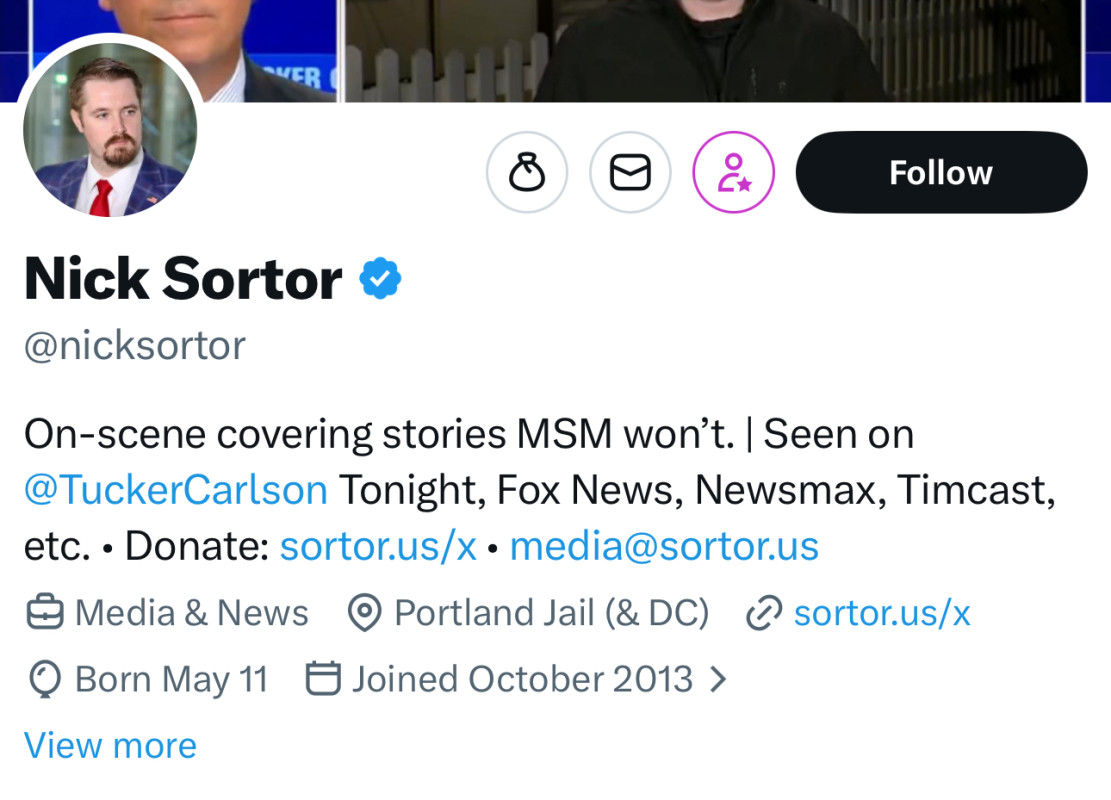Image resolution: width=1111 pixels, height=800 pixels.
Task: Click the briefcase icon beside Media & News
Action: tap(45, 613)
